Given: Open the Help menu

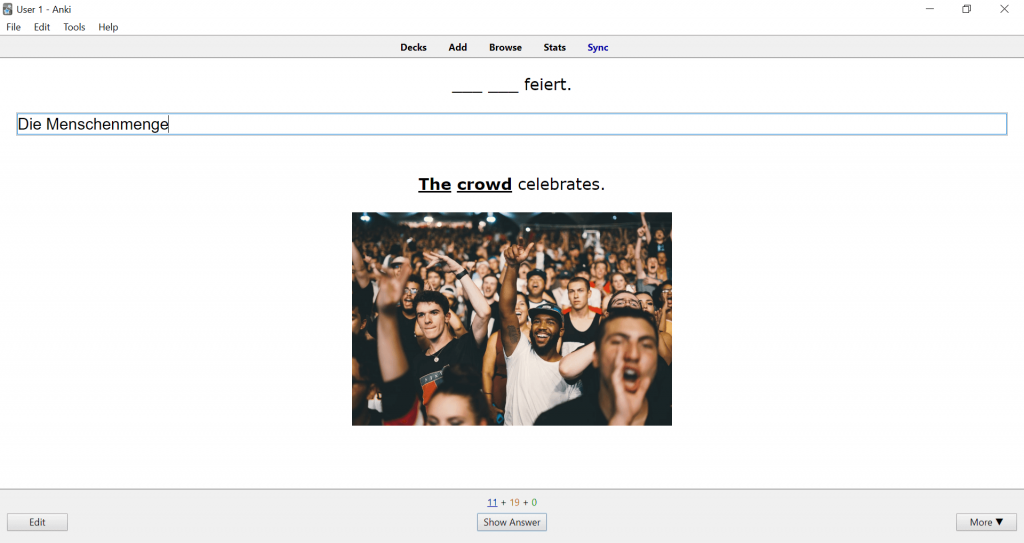Looking at the screenshot, I should pyautogui.click(x=108, y=27).
